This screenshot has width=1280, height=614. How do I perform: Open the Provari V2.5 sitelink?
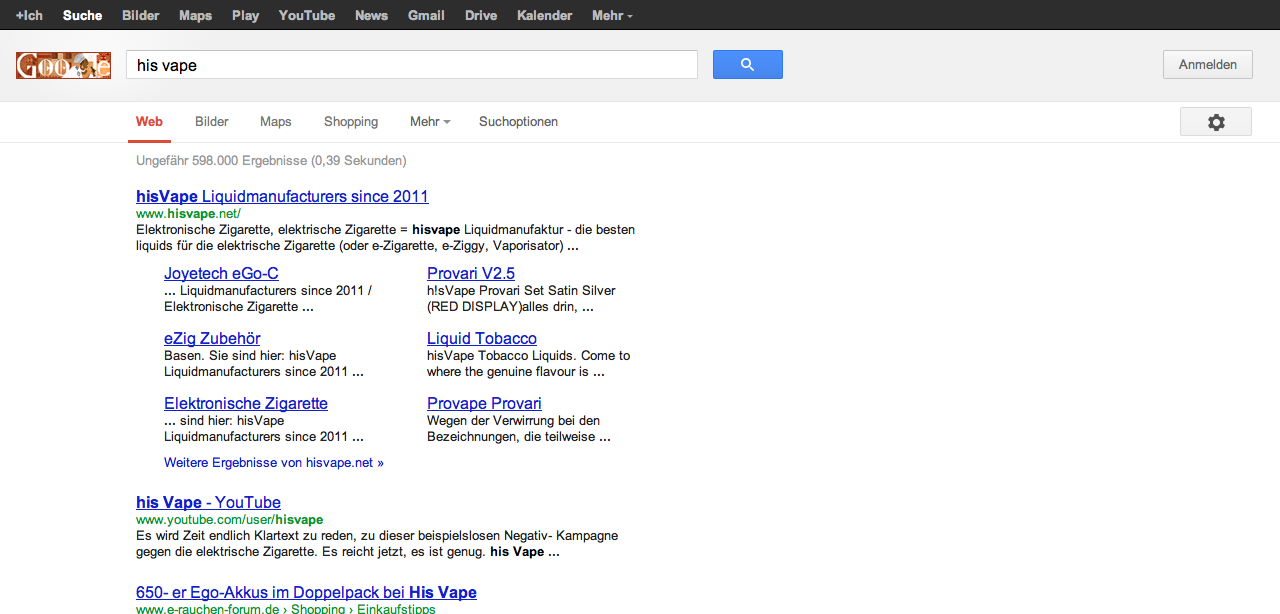click(x=470, y=273)
